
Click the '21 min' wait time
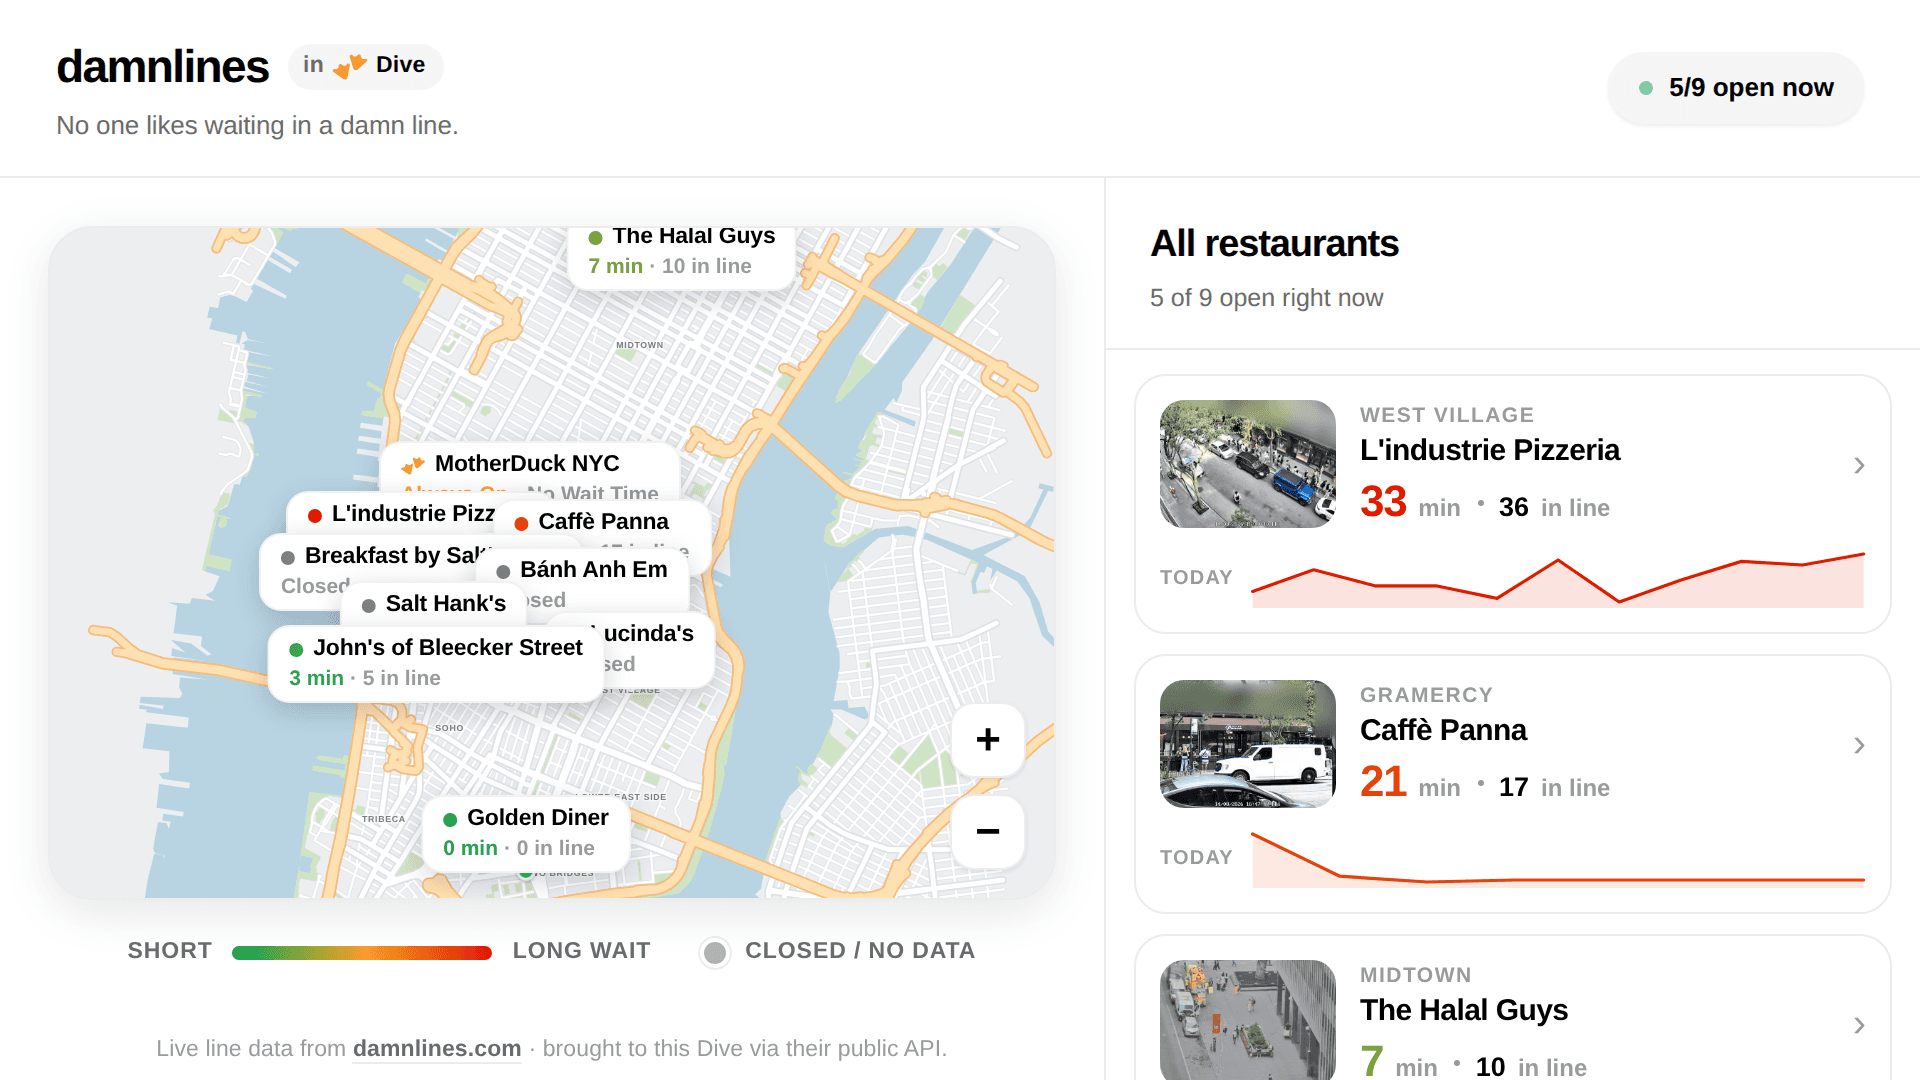pyautogui.click(x=1410, y=782)
